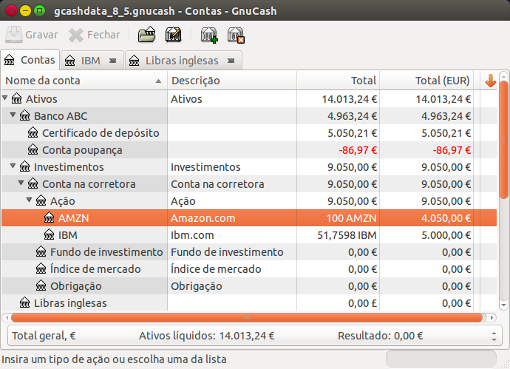Collapse the Ativos account tree
This screenshot has width=510, height=369.
pos(5,98)
